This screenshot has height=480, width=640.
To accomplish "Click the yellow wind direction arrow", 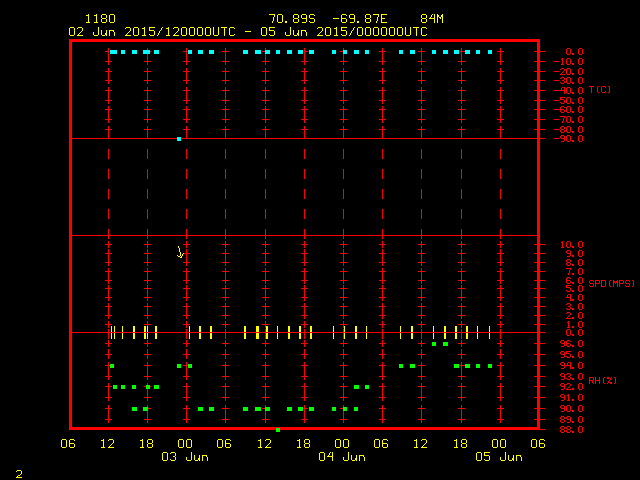I will click(x=181, y=252).
